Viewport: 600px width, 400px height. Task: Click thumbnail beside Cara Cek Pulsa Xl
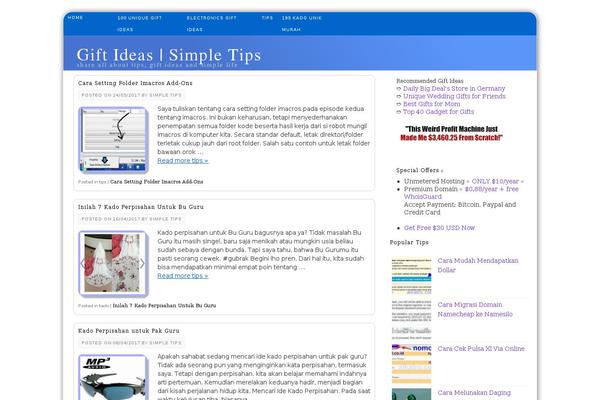point(411,364)
